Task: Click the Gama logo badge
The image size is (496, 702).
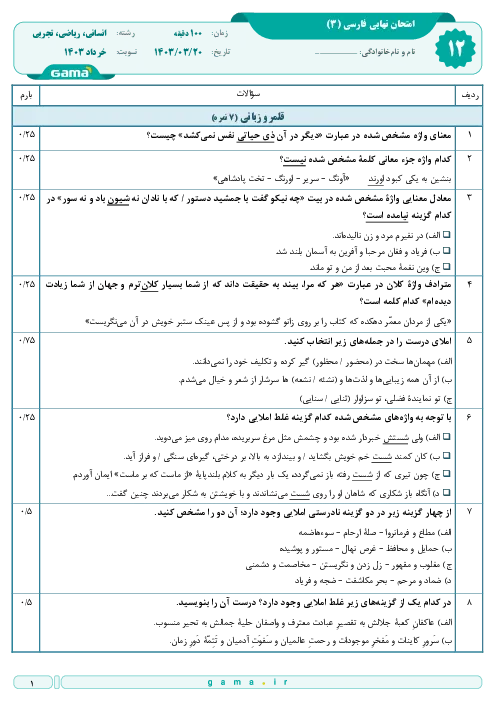Action: [x=70, y=73]
